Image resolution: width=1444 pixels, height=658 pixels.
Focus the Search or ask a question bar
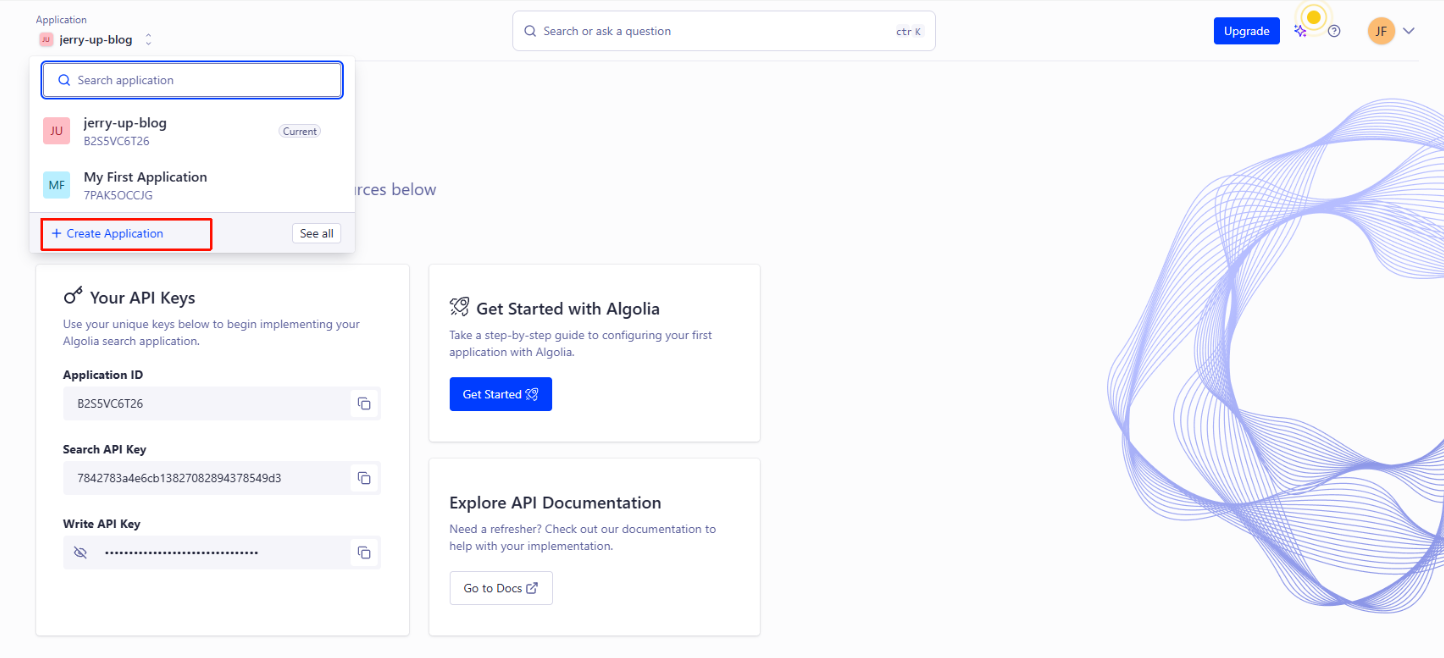click(724, 31)
